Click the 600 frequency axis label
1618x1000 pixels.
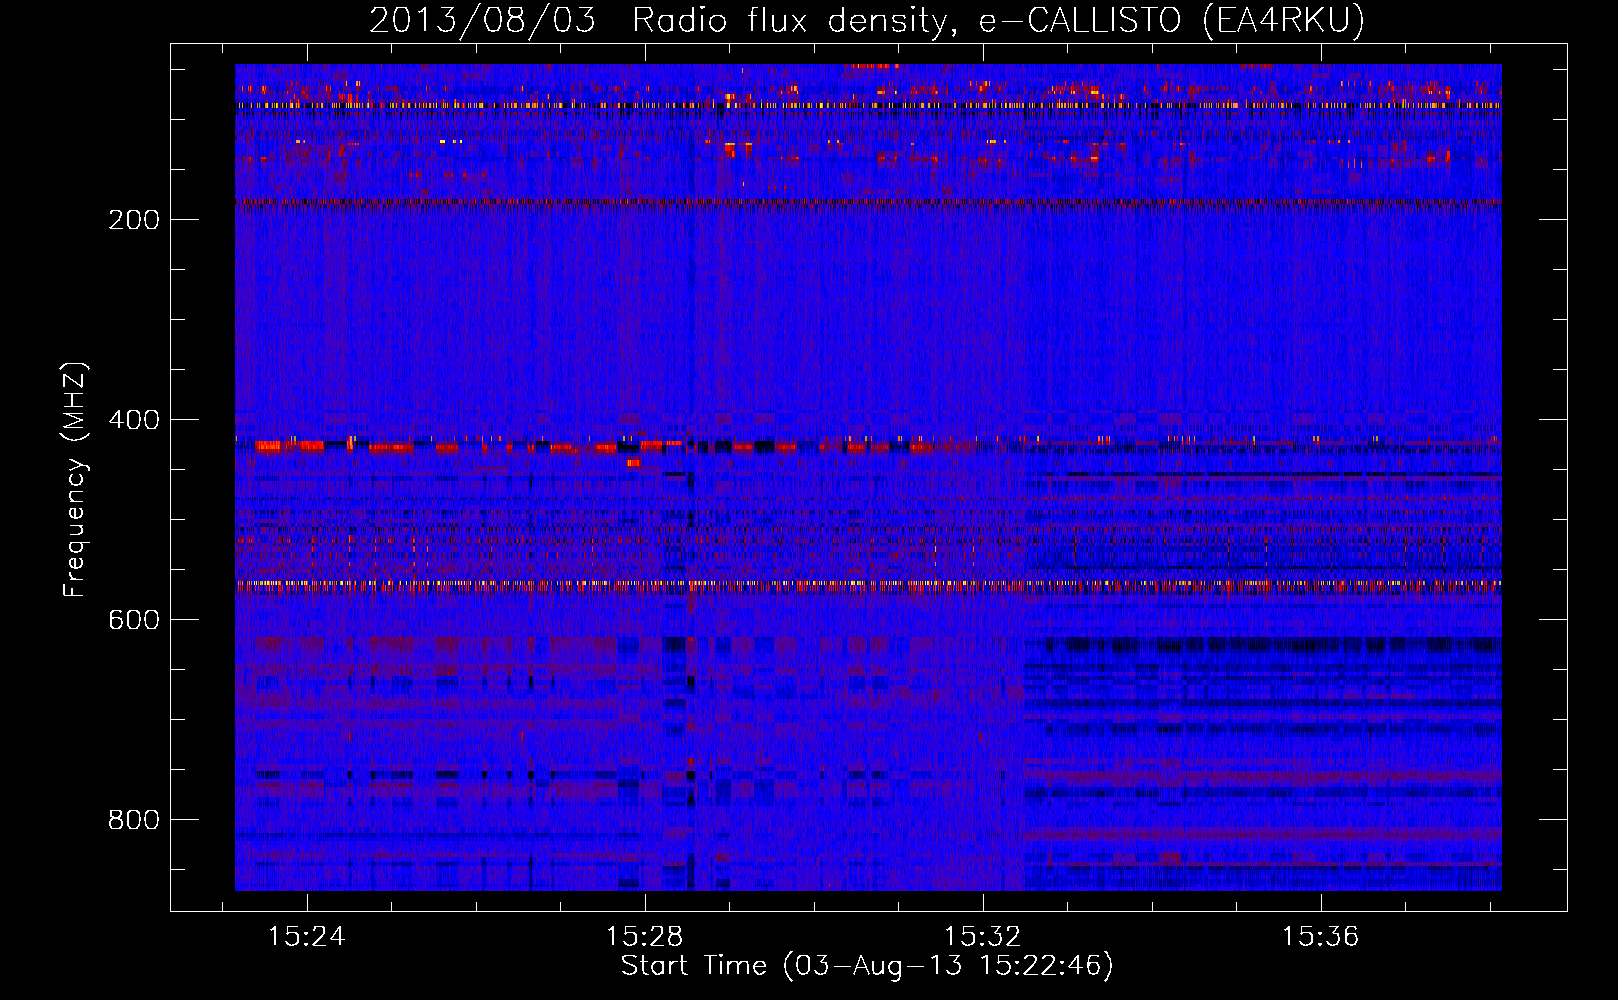click(133, 620)
